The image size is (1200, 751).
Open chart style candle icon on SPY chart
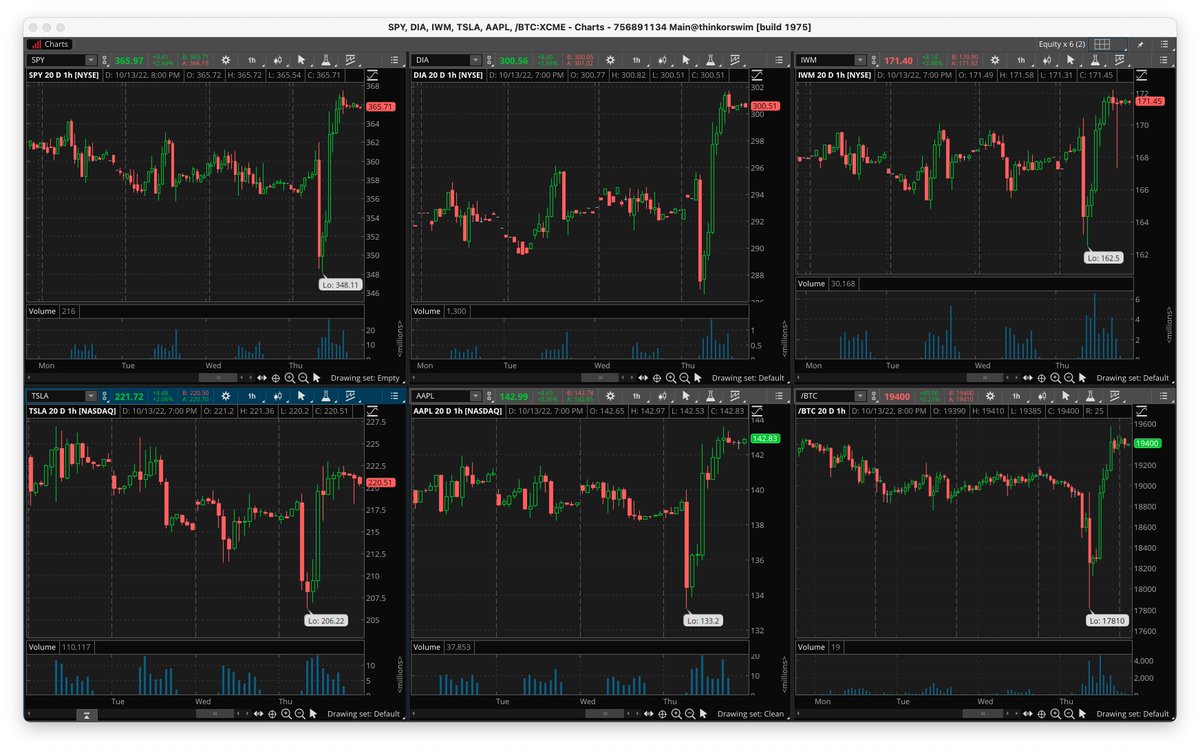click(278, 60)
